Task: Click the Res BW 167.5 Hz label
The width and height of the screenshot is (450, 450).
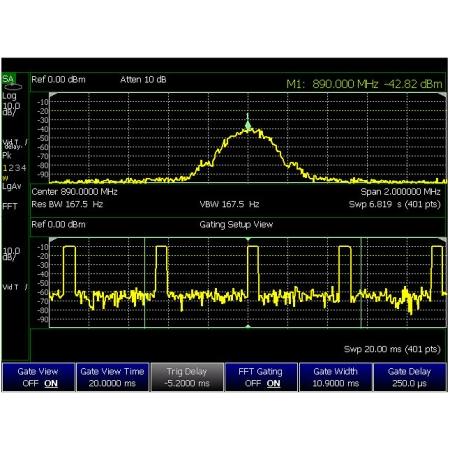Action: tap(67, 204)
